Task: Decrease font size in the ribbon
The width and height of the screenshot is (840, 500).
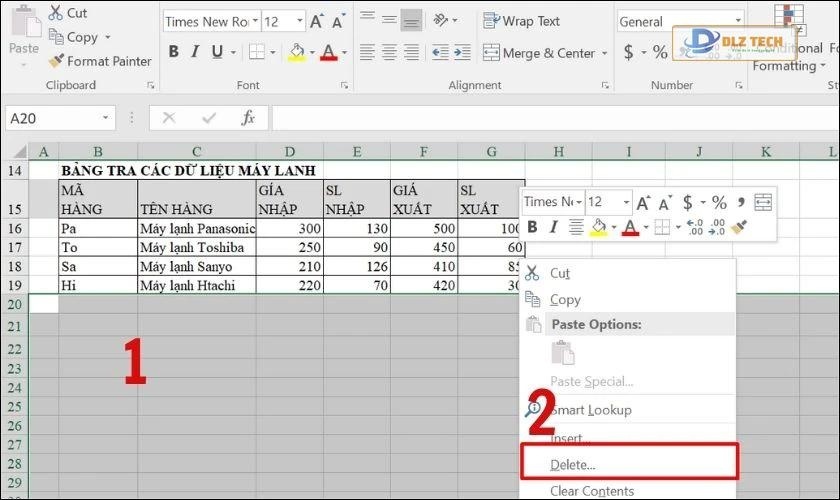Action: point(338,21)
